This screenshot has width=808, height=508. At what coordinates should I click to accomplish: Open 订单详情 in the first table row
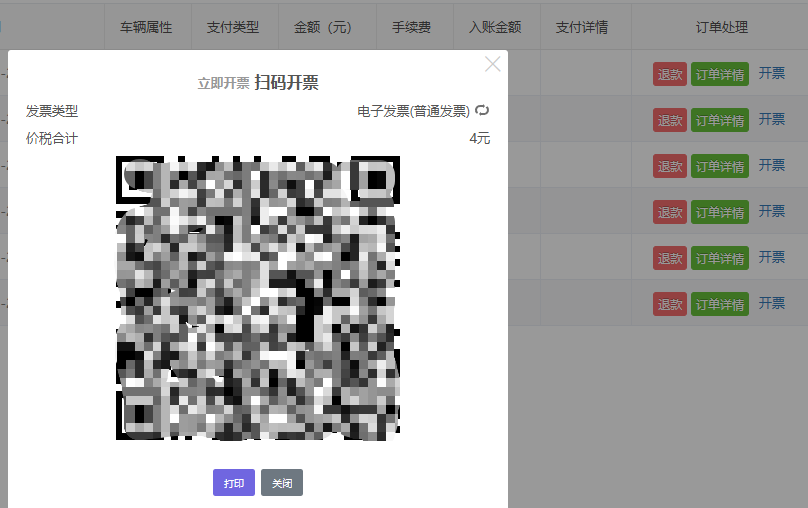pyautogui.click(x=720, y=74)
